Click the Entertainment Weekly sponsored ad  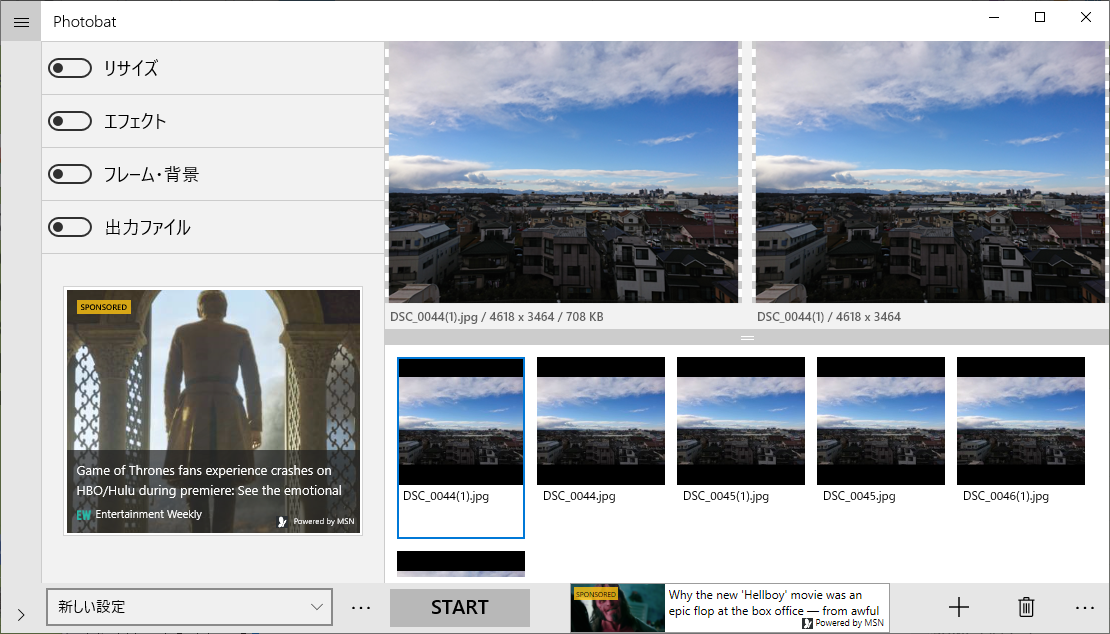(212, 410)
